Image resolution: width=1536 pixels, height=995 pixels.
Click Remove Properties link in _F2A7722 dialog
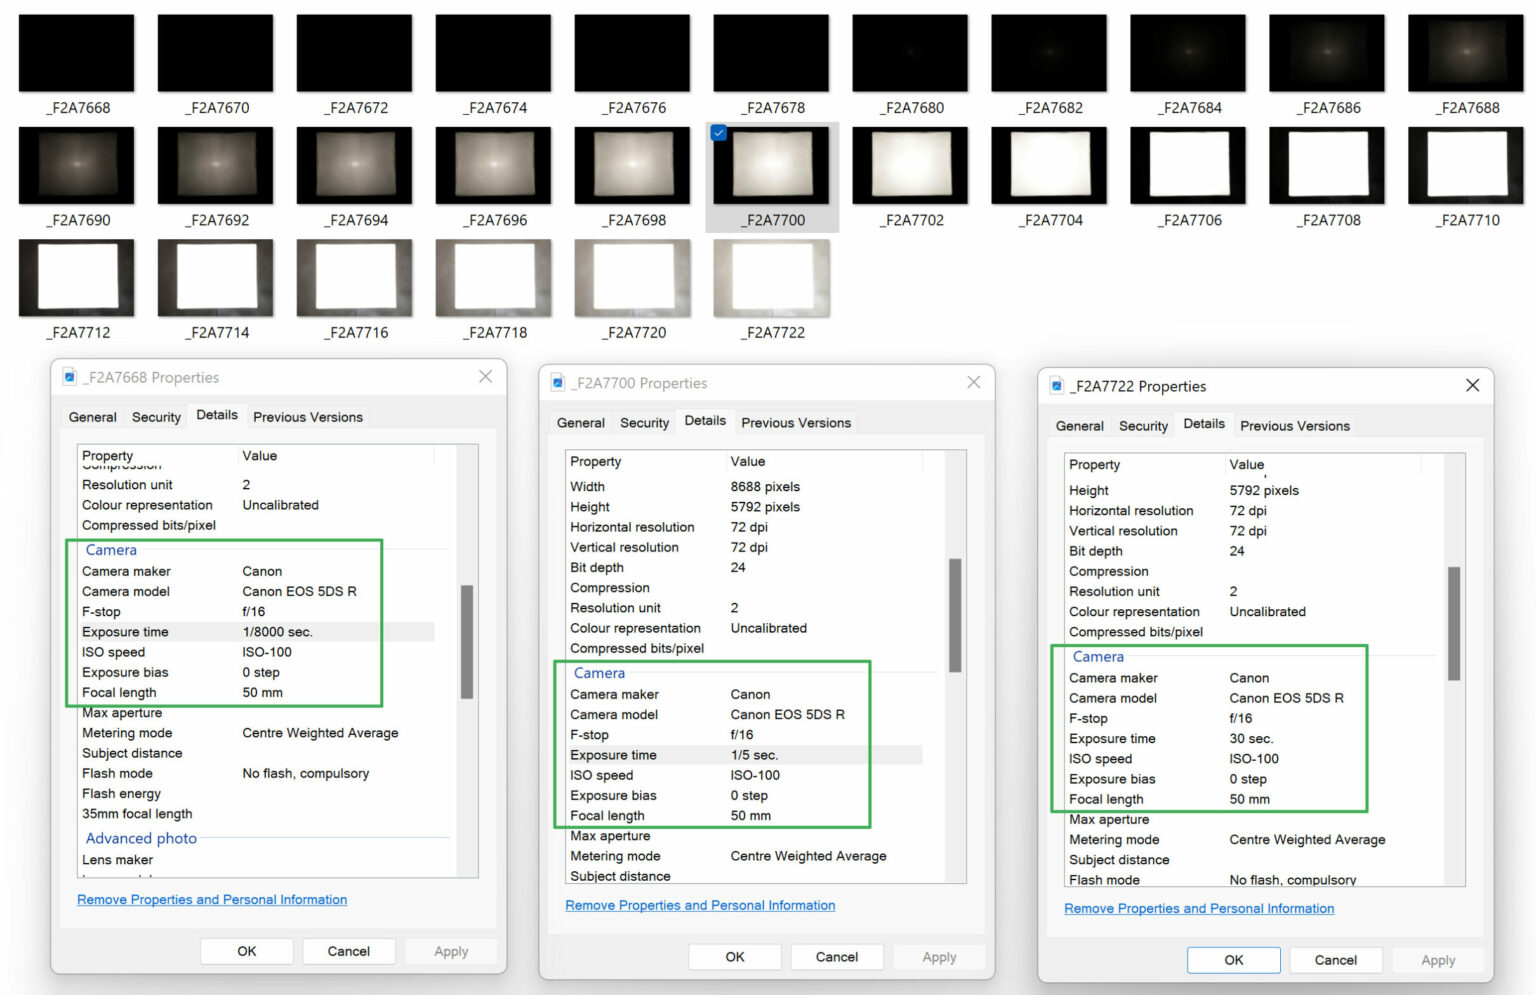1199,909
